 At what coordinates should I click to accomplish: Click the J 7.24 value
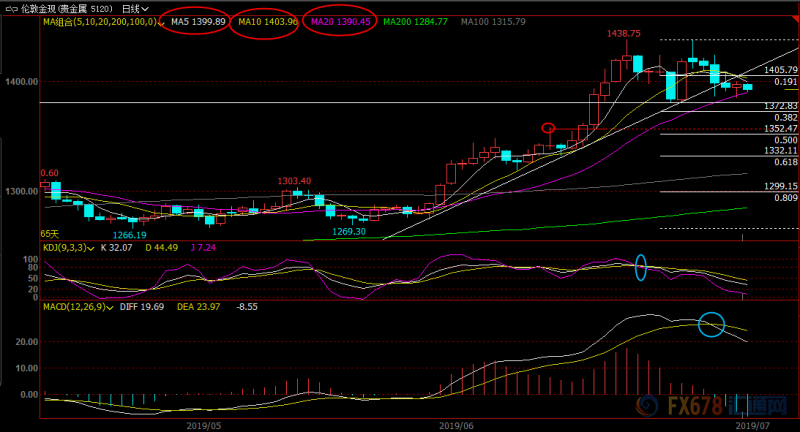(203, 248)
